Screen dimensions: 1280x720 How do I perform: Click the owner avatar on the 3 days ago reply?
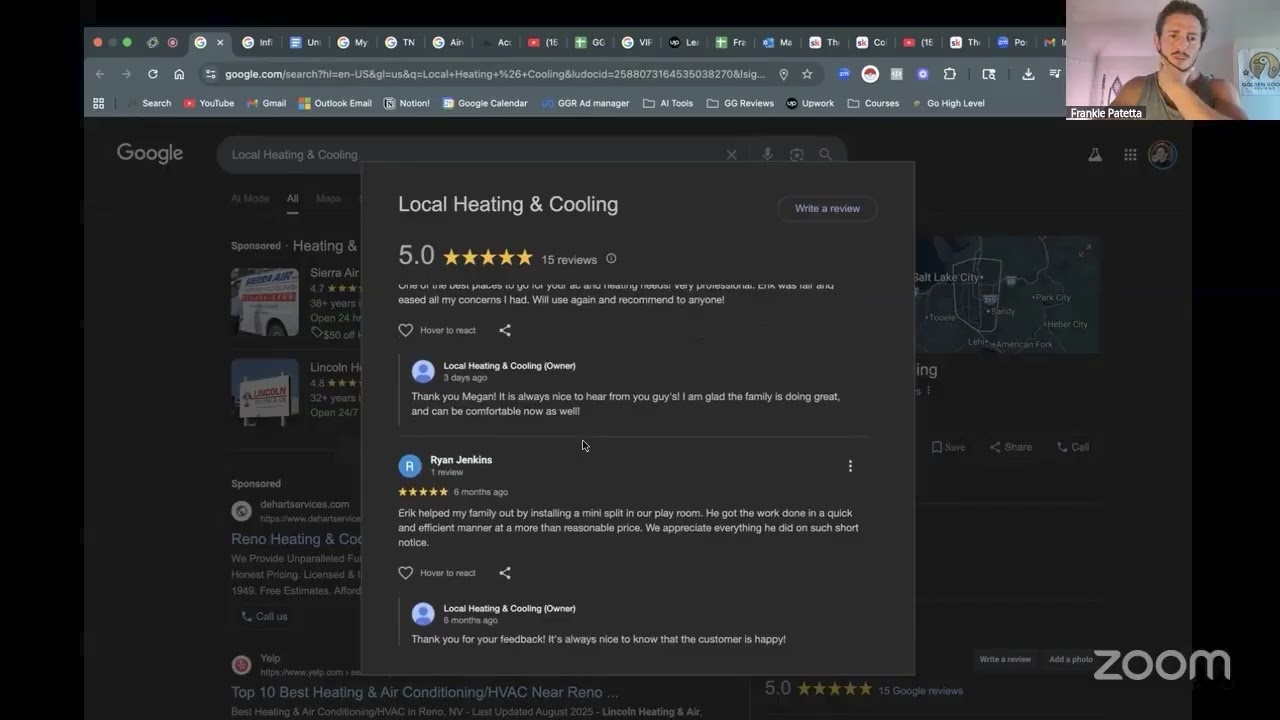[x=423, y=371]
